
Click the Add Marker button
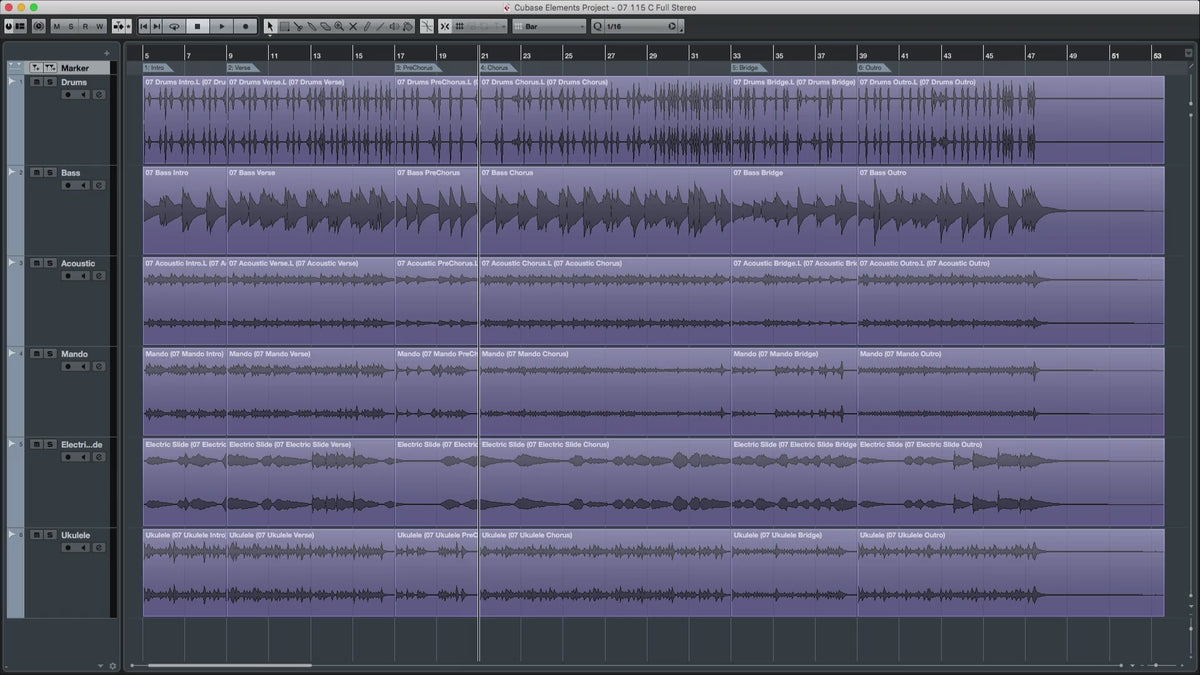pyautogui.click(x=35, y=68)
